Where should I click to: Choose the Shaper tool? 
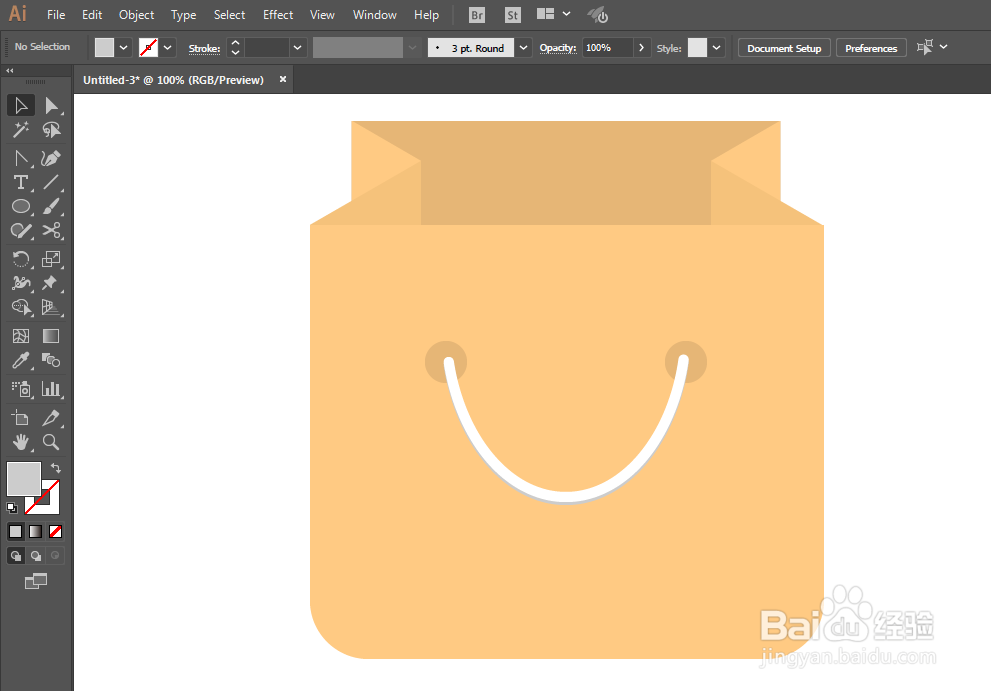pos(21,230)
